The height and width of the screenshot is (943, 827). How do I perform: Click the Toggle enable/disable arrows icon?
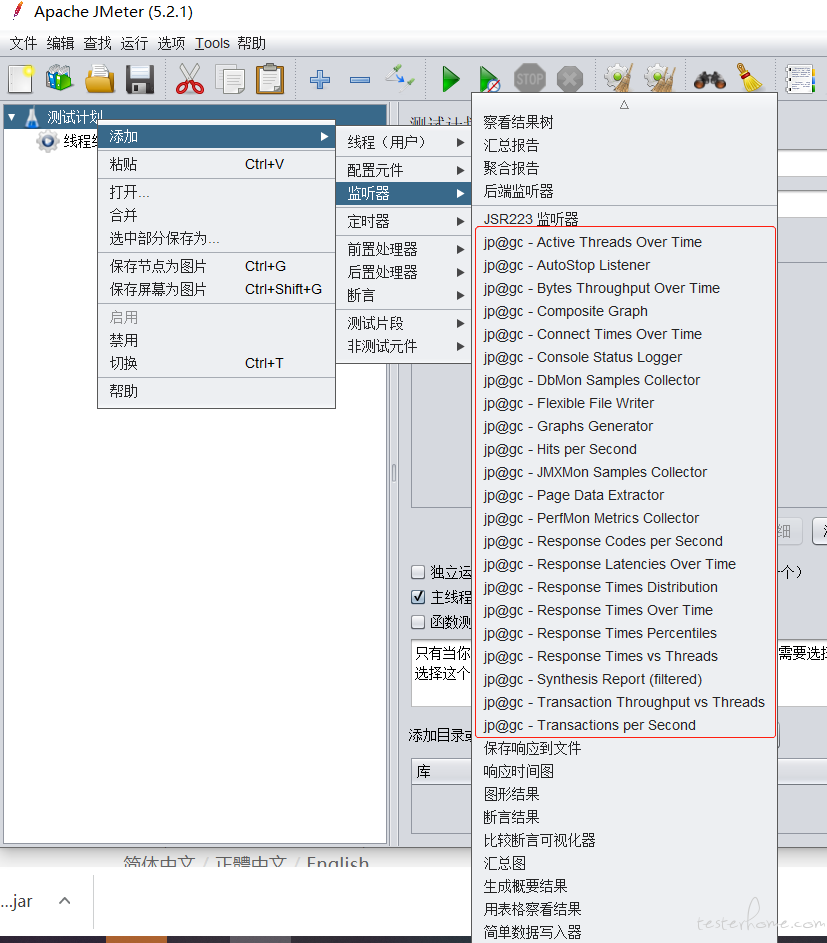pyautogui.click(x=400, y=79)
